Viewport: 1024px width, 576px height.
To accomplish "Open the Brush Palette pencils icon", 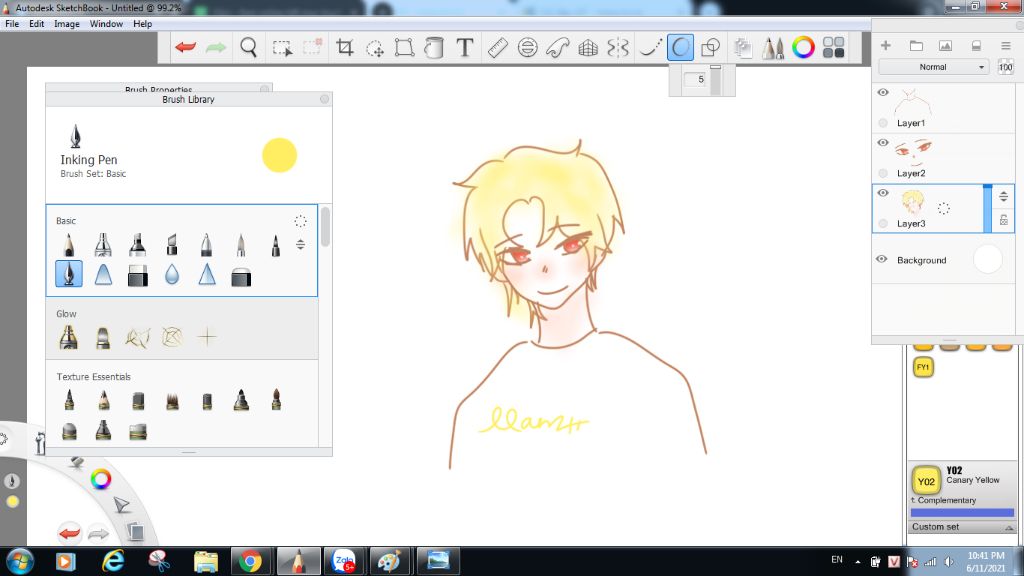I will [x=773, y=47].
